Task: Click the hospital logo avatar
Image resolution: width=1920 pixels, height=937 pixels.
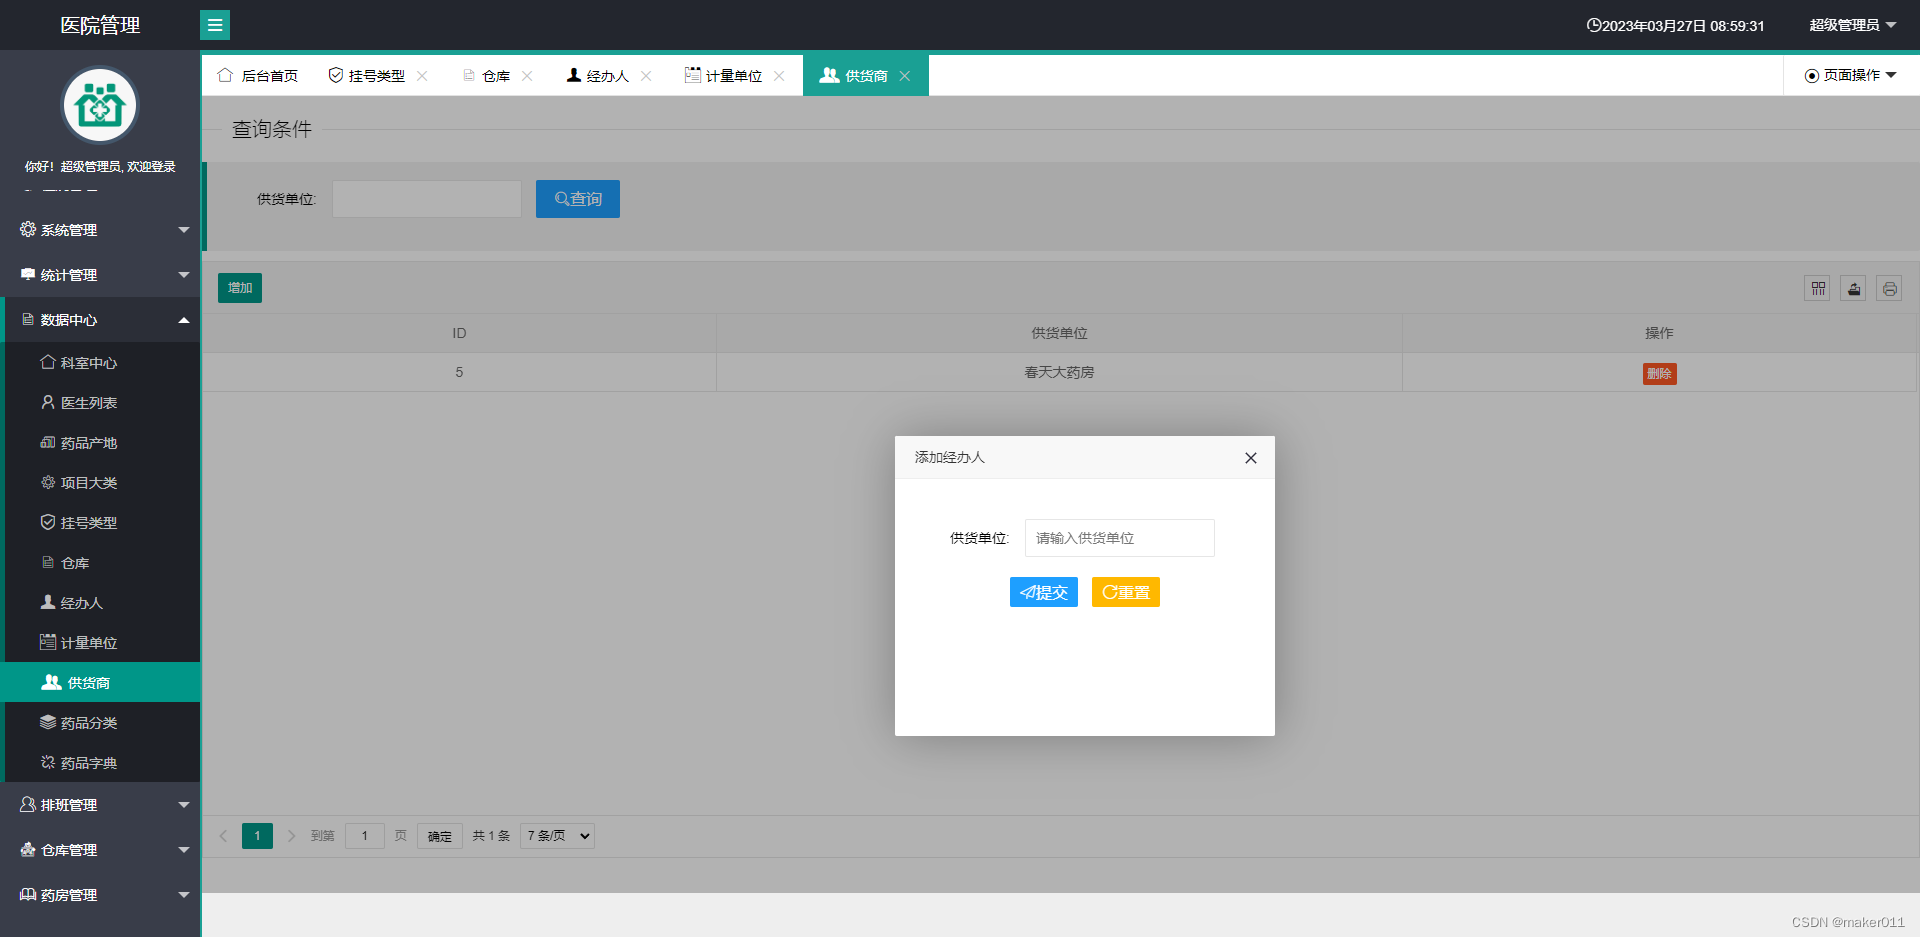Action: tap(100, 105)
